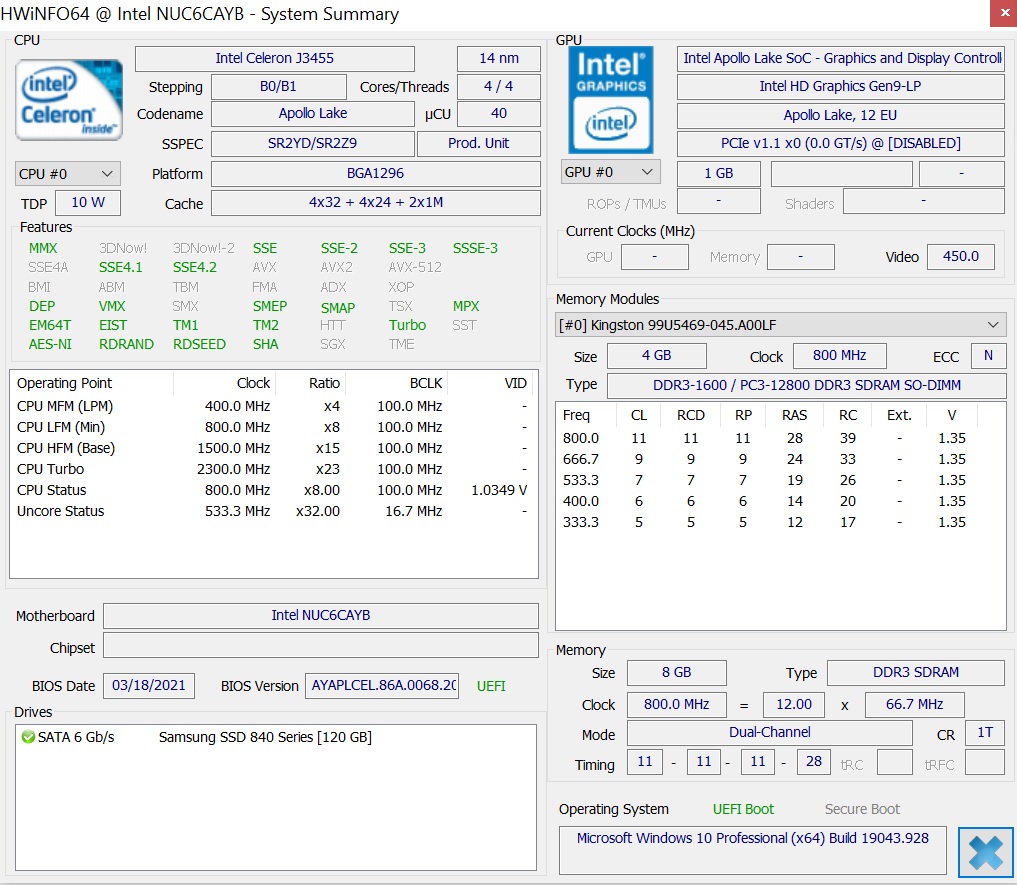1017x885 pixels.
Task: Click the Clock column header in operating points
Action: 224,383
